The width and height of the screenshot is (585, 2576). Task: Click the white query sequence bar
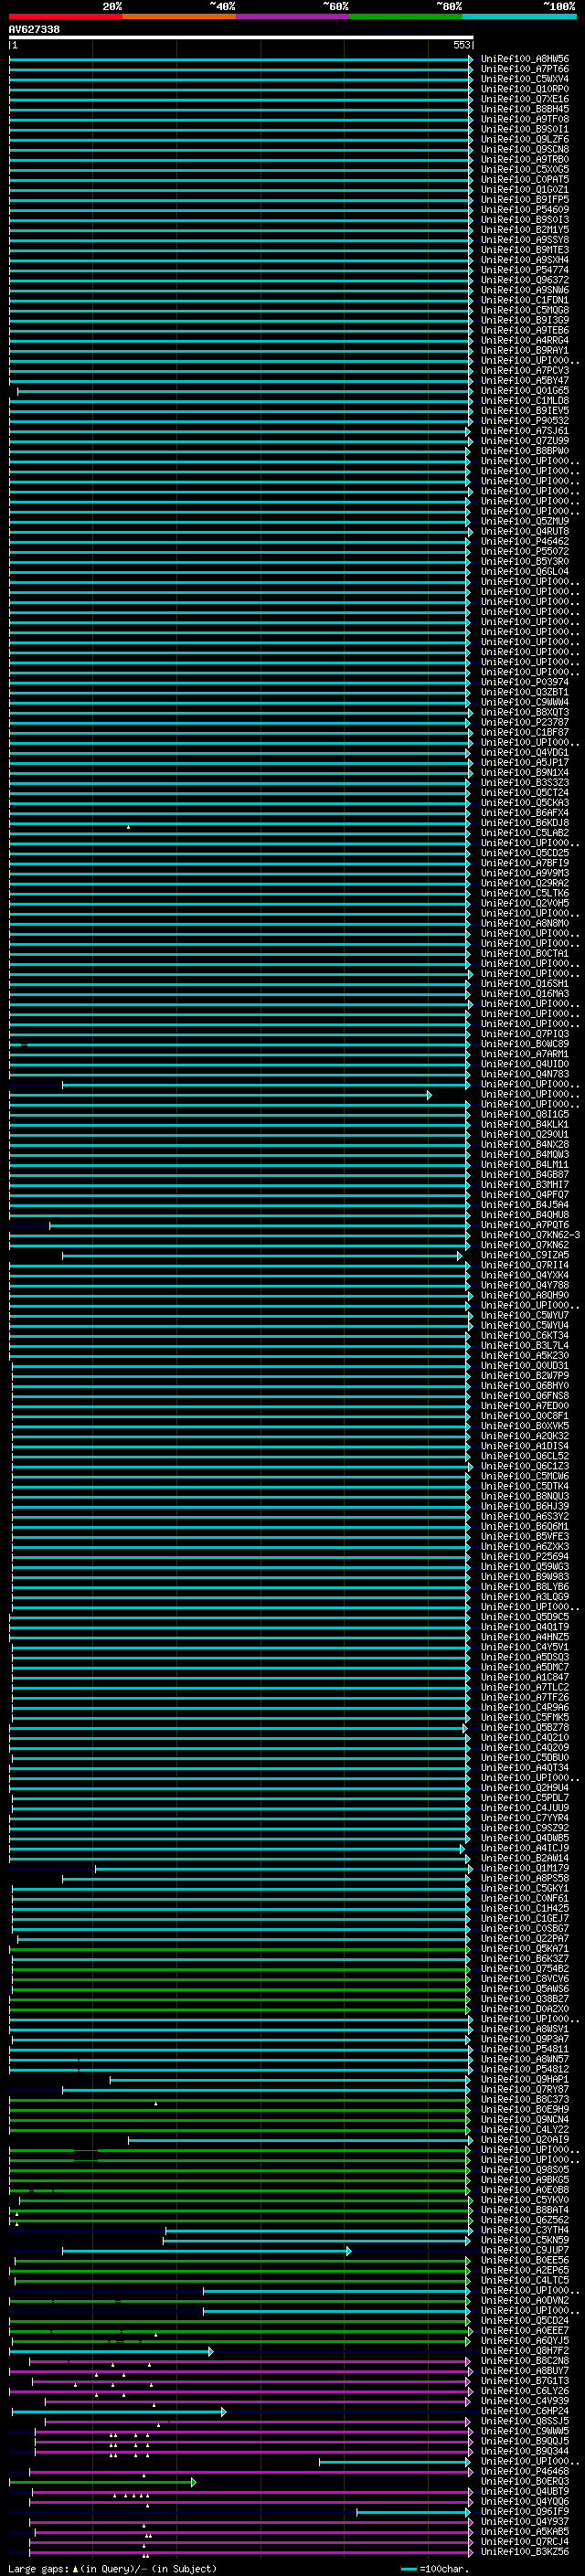pyautogui.click(x=241, y=38)
